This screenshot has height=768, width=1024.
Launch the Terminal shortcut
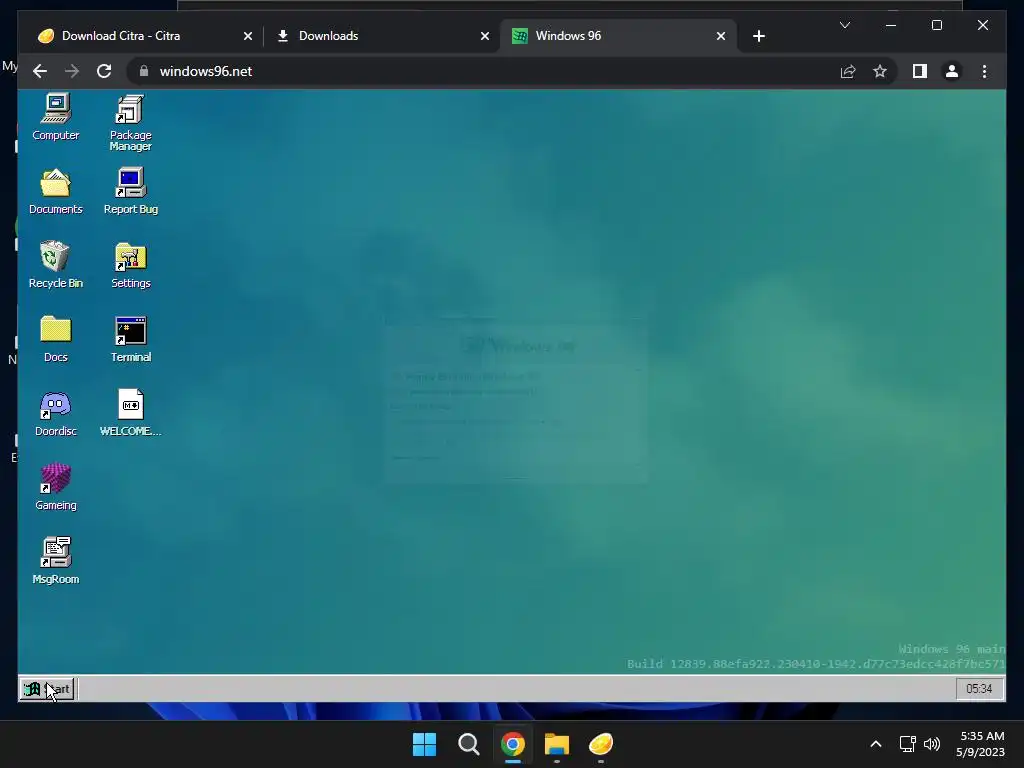coord(131,338)
